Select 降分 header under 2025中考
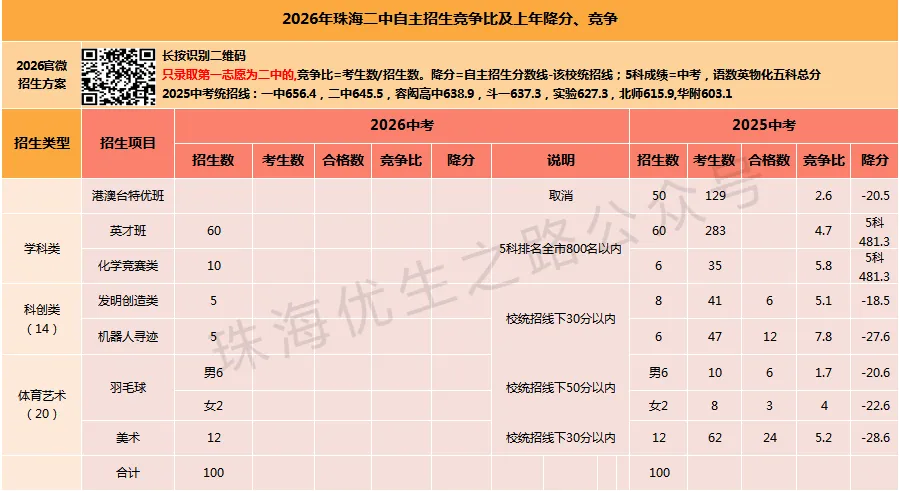The width and height of the screenshot is (899, 491). point(875,161)
